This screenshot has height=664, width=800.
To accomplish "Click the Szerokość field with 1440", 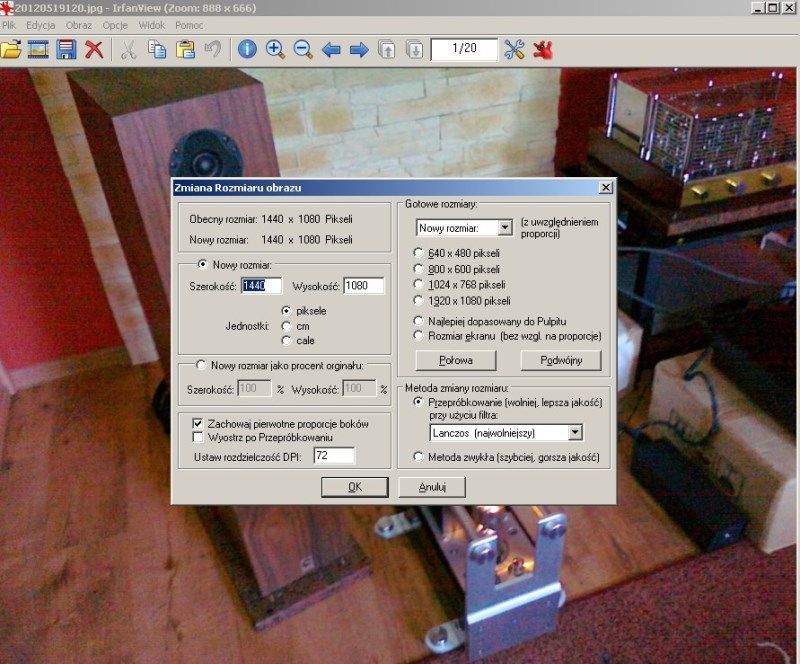I will pos(261,285).
